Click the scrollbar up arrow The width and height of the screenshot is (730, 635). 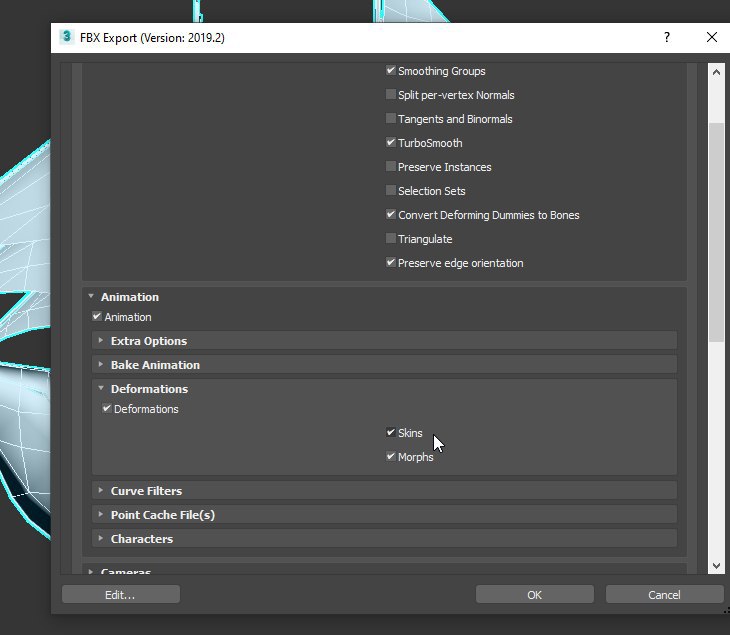pyautogui.click(x=716, y=72)
